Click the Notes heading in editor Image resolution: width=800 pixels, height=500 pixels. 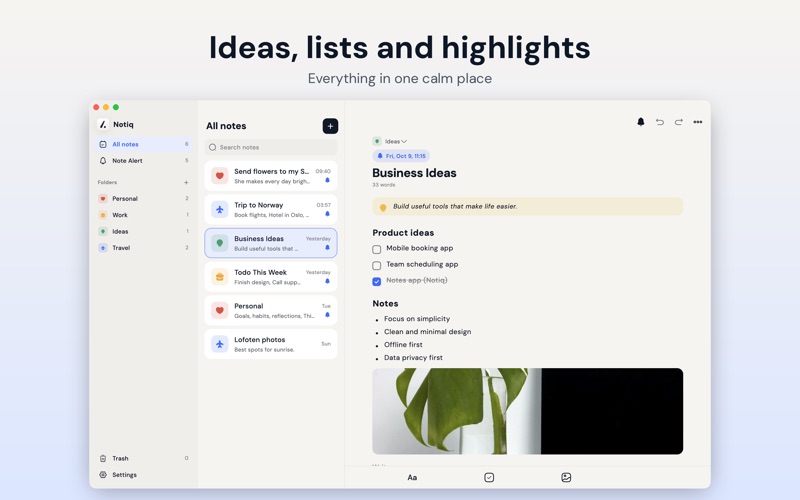coord(385,304)
